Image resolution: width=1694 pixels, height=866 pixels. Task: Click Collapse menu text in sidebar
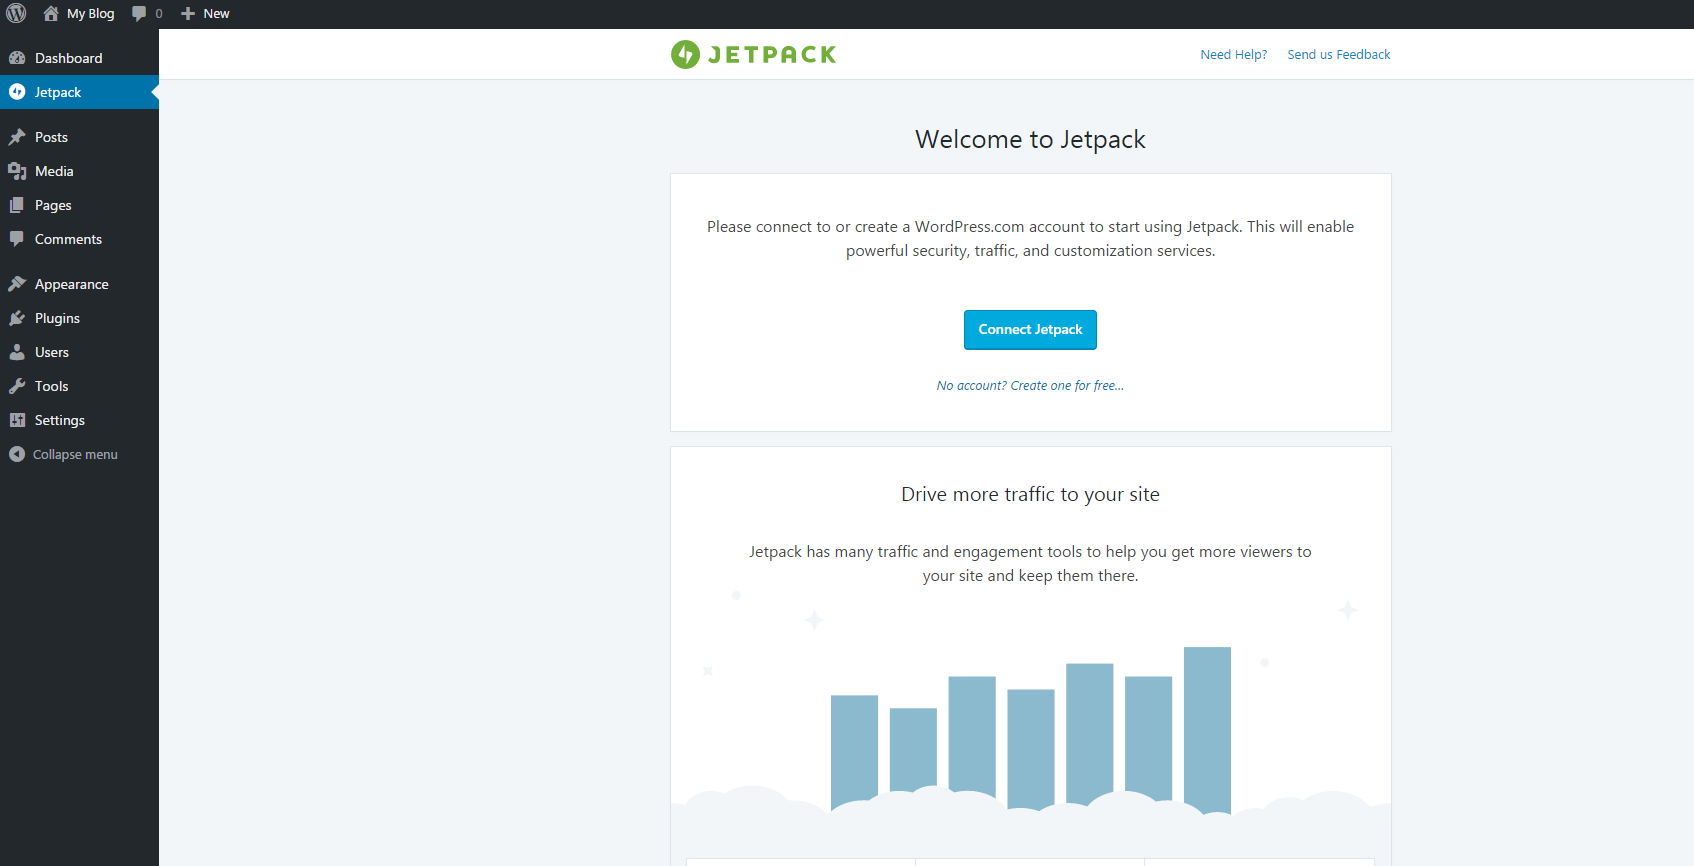(75, 454)
